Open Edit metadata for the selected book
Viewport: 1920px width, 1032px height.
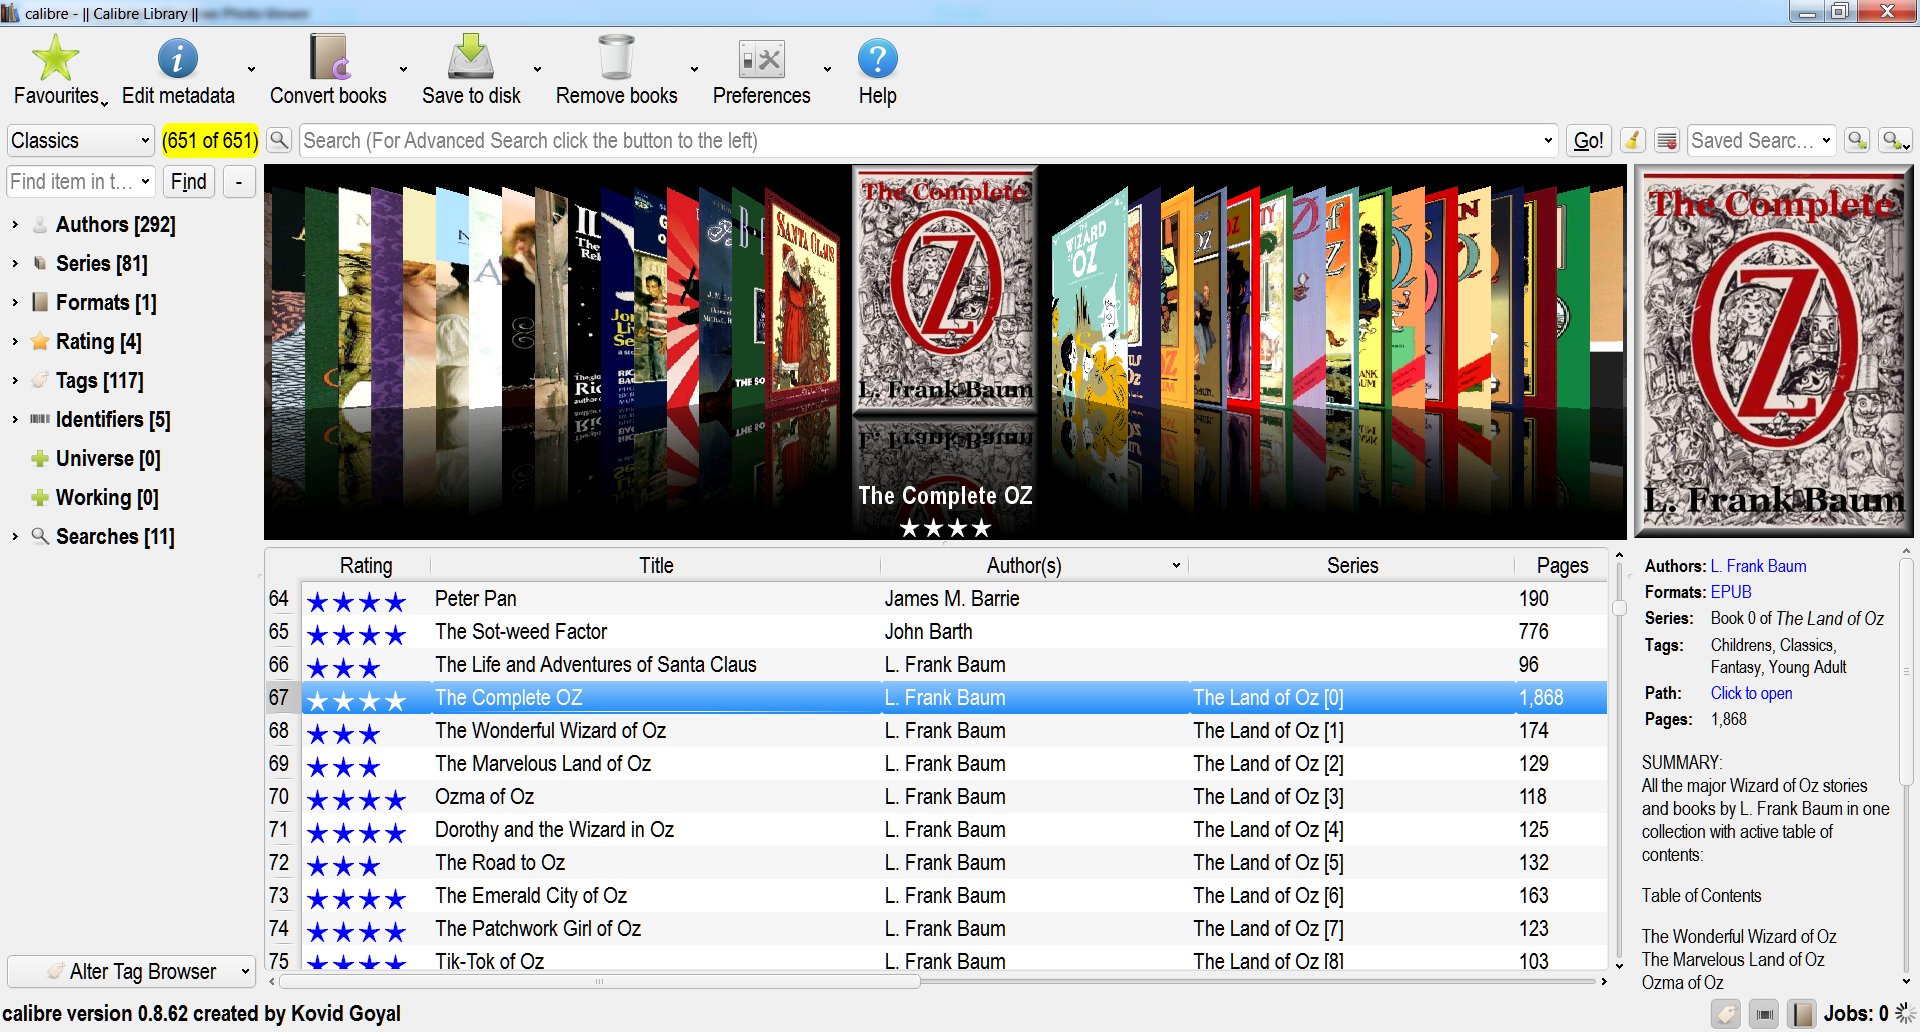[x=178, y=70]
